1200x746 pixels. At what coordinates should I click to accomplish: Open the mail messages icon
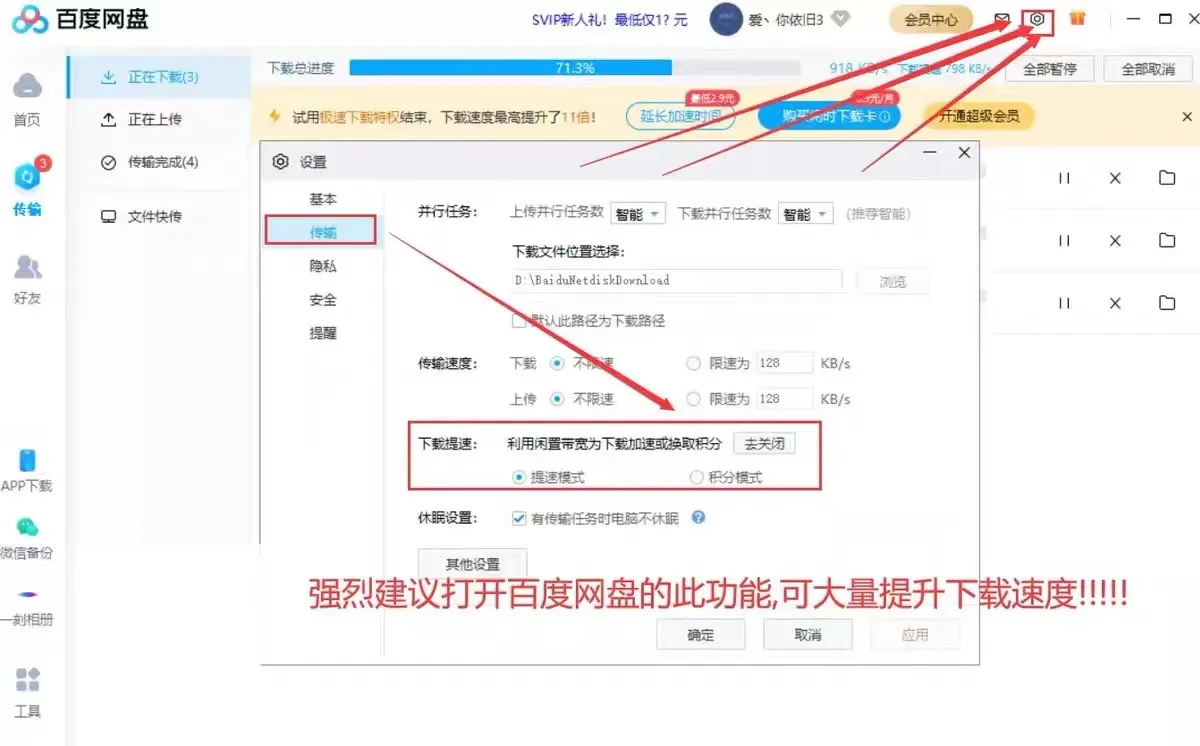pyautogui.click(x=1002, y=19)
